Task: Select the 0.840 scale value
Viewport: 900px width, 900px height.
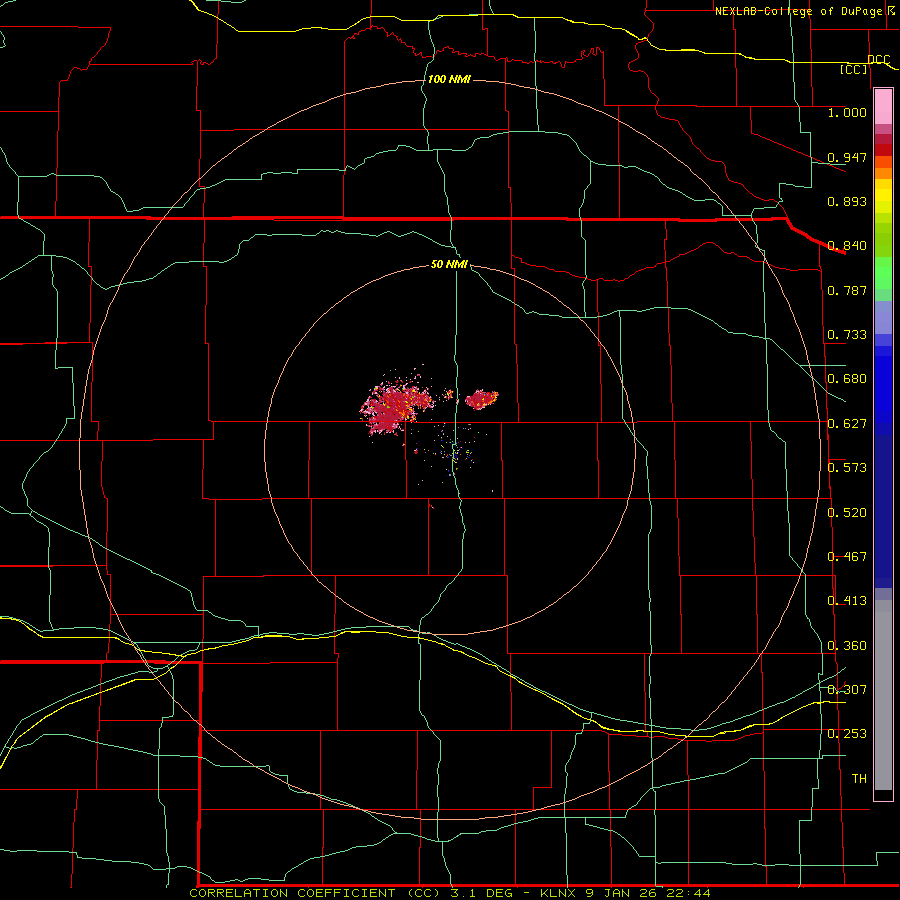Action: tap(847, 245)
